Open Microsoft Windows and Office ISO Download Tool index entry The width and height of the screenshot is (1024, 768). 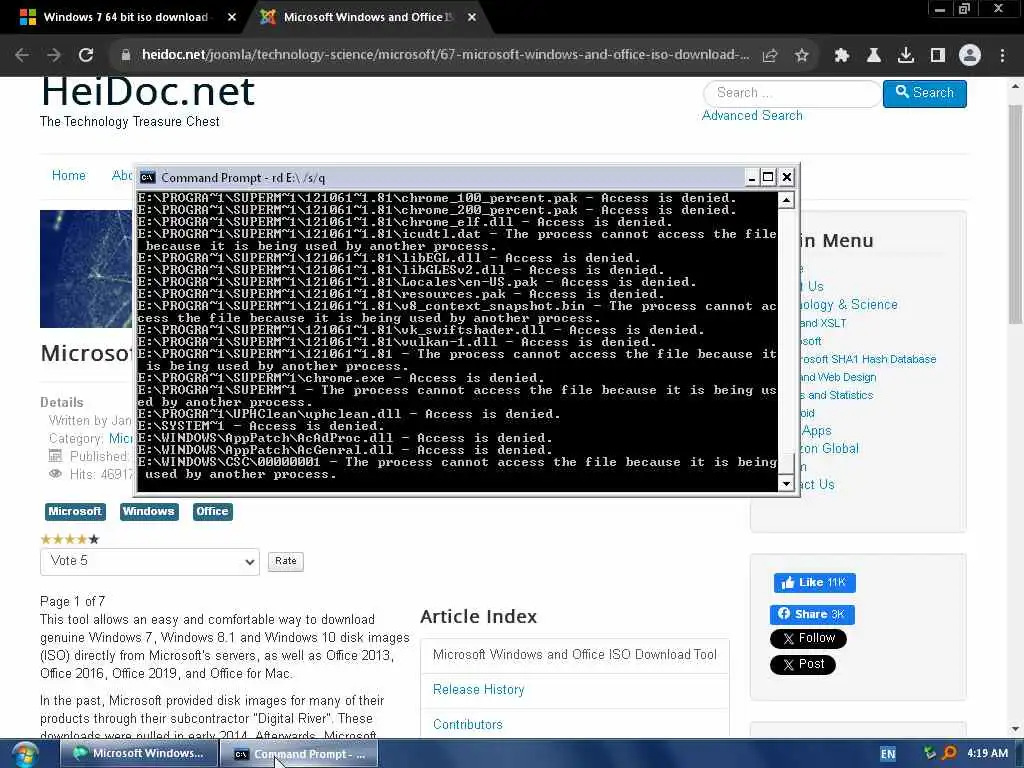[575, 655]
